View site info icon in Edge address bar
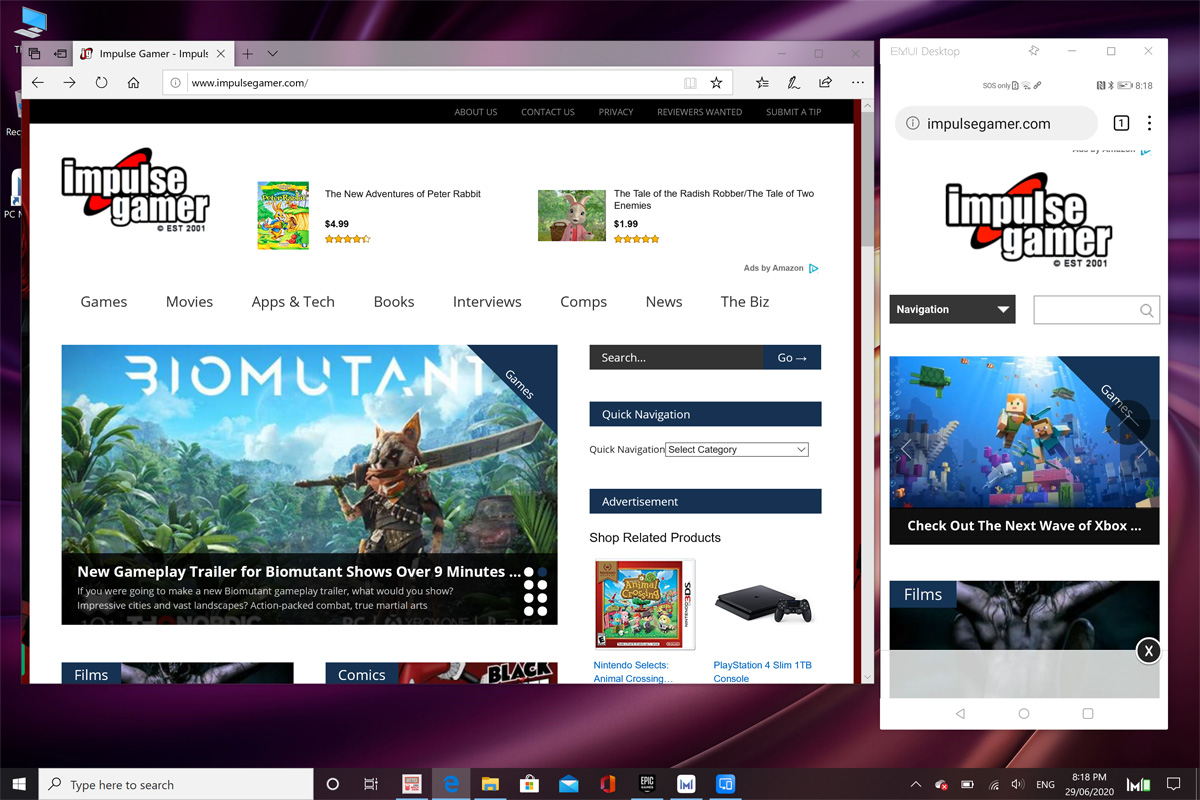 click(x=176, y=83)
